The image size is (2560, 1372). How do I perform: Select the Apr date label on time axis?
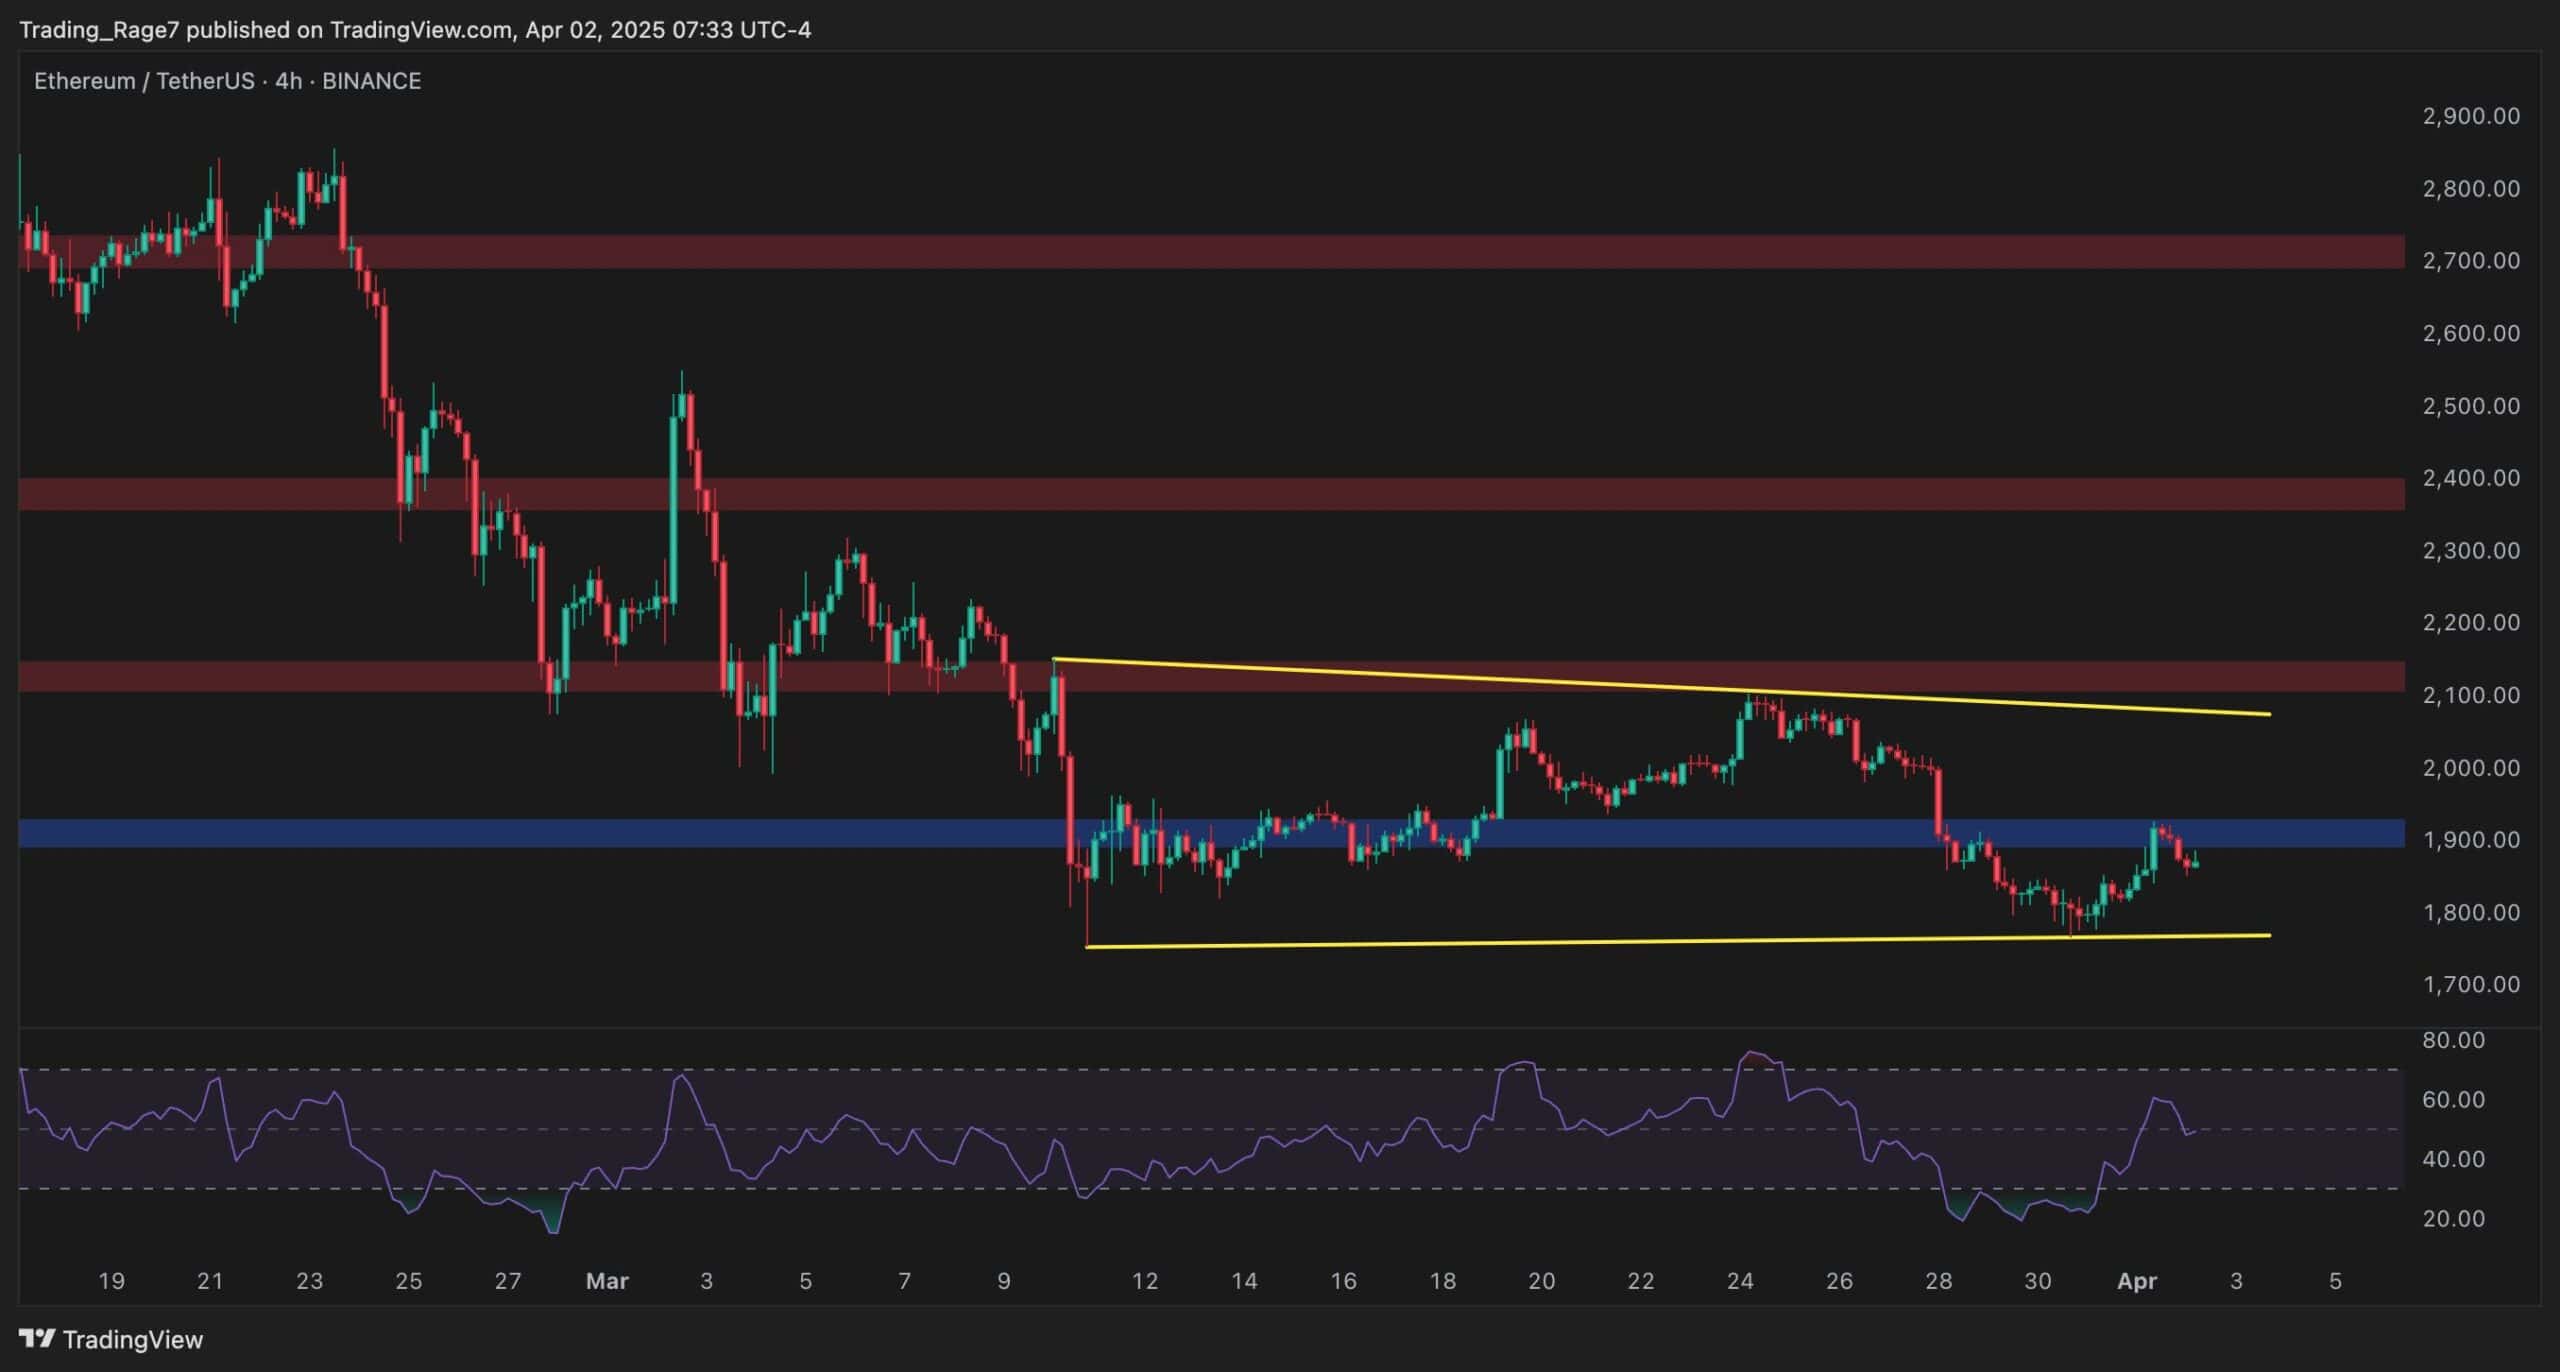click(x=2137, y=1281)
